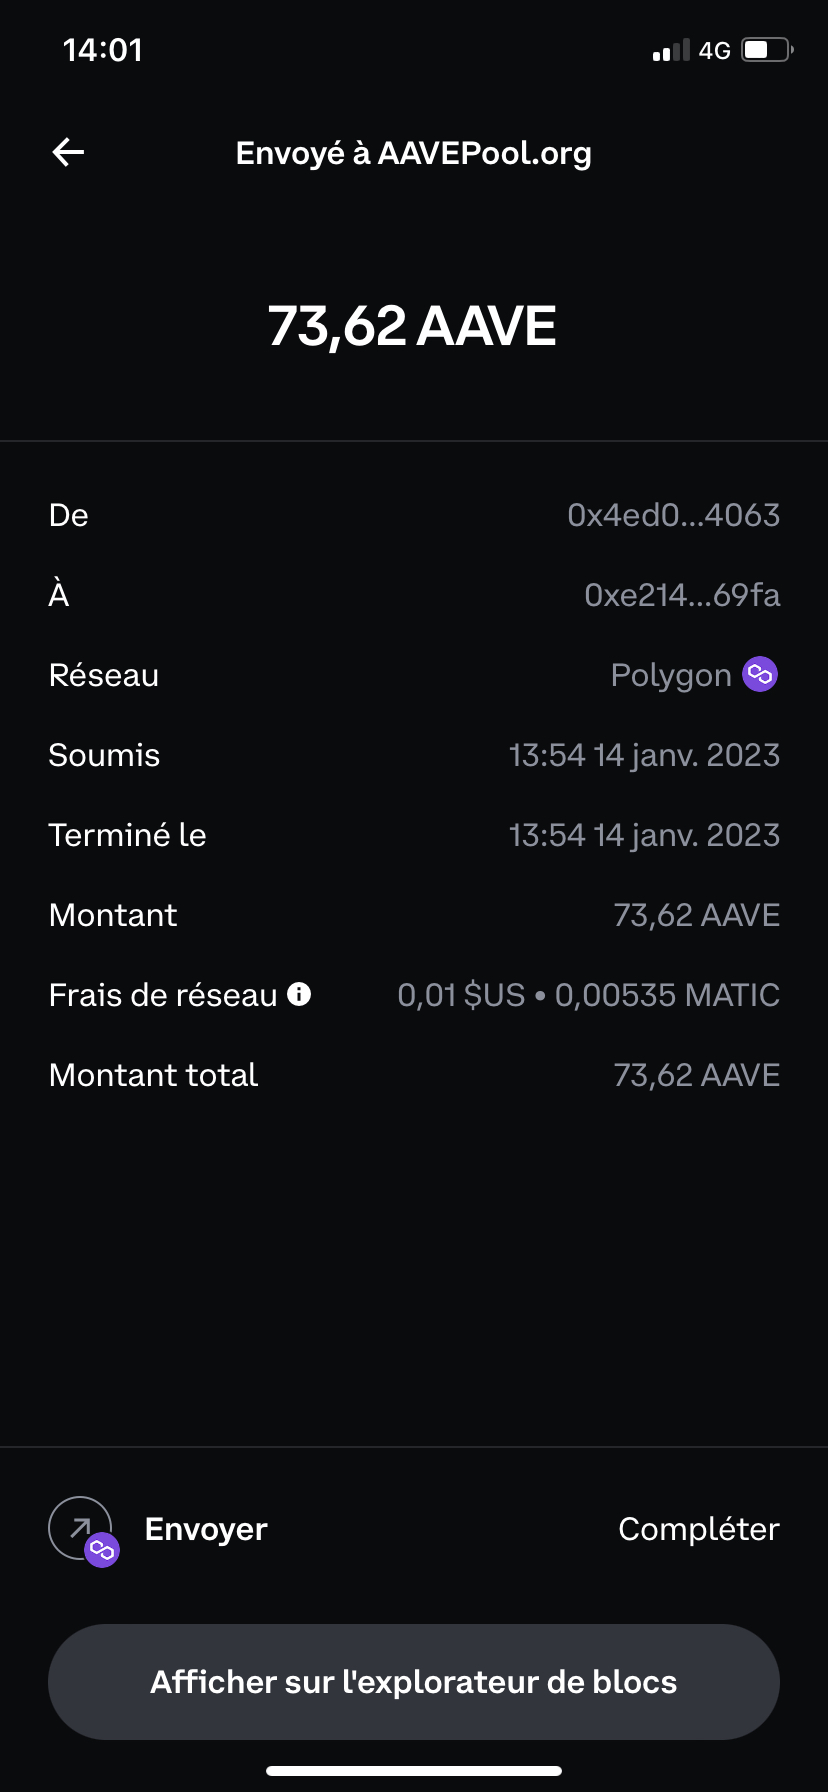Click the 'Frais de réseau' label
Viewport: 828px width, 1792px height.
[163, 995]
